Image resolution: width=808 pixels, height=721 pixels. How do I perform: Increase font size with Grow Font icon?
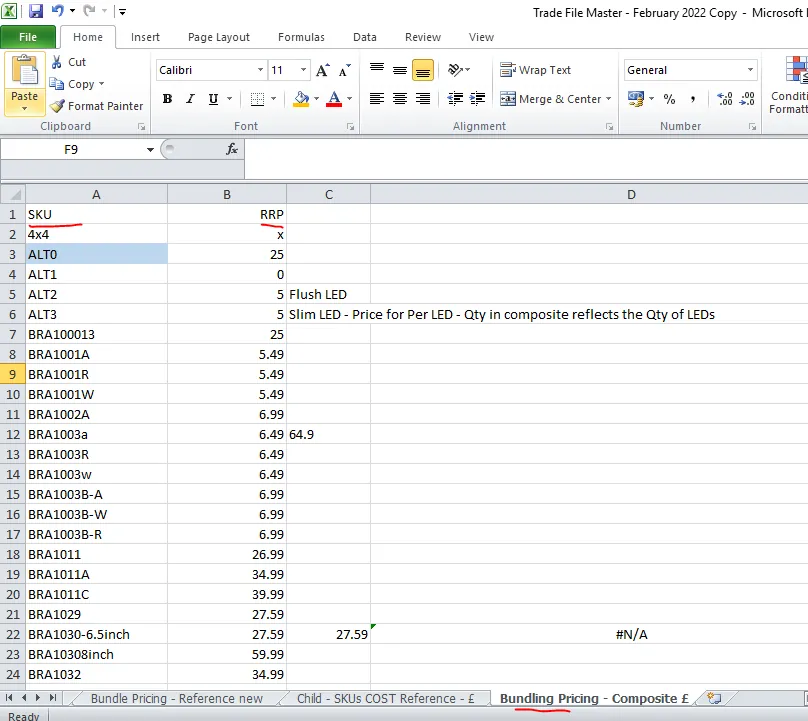tap(323, 70)
